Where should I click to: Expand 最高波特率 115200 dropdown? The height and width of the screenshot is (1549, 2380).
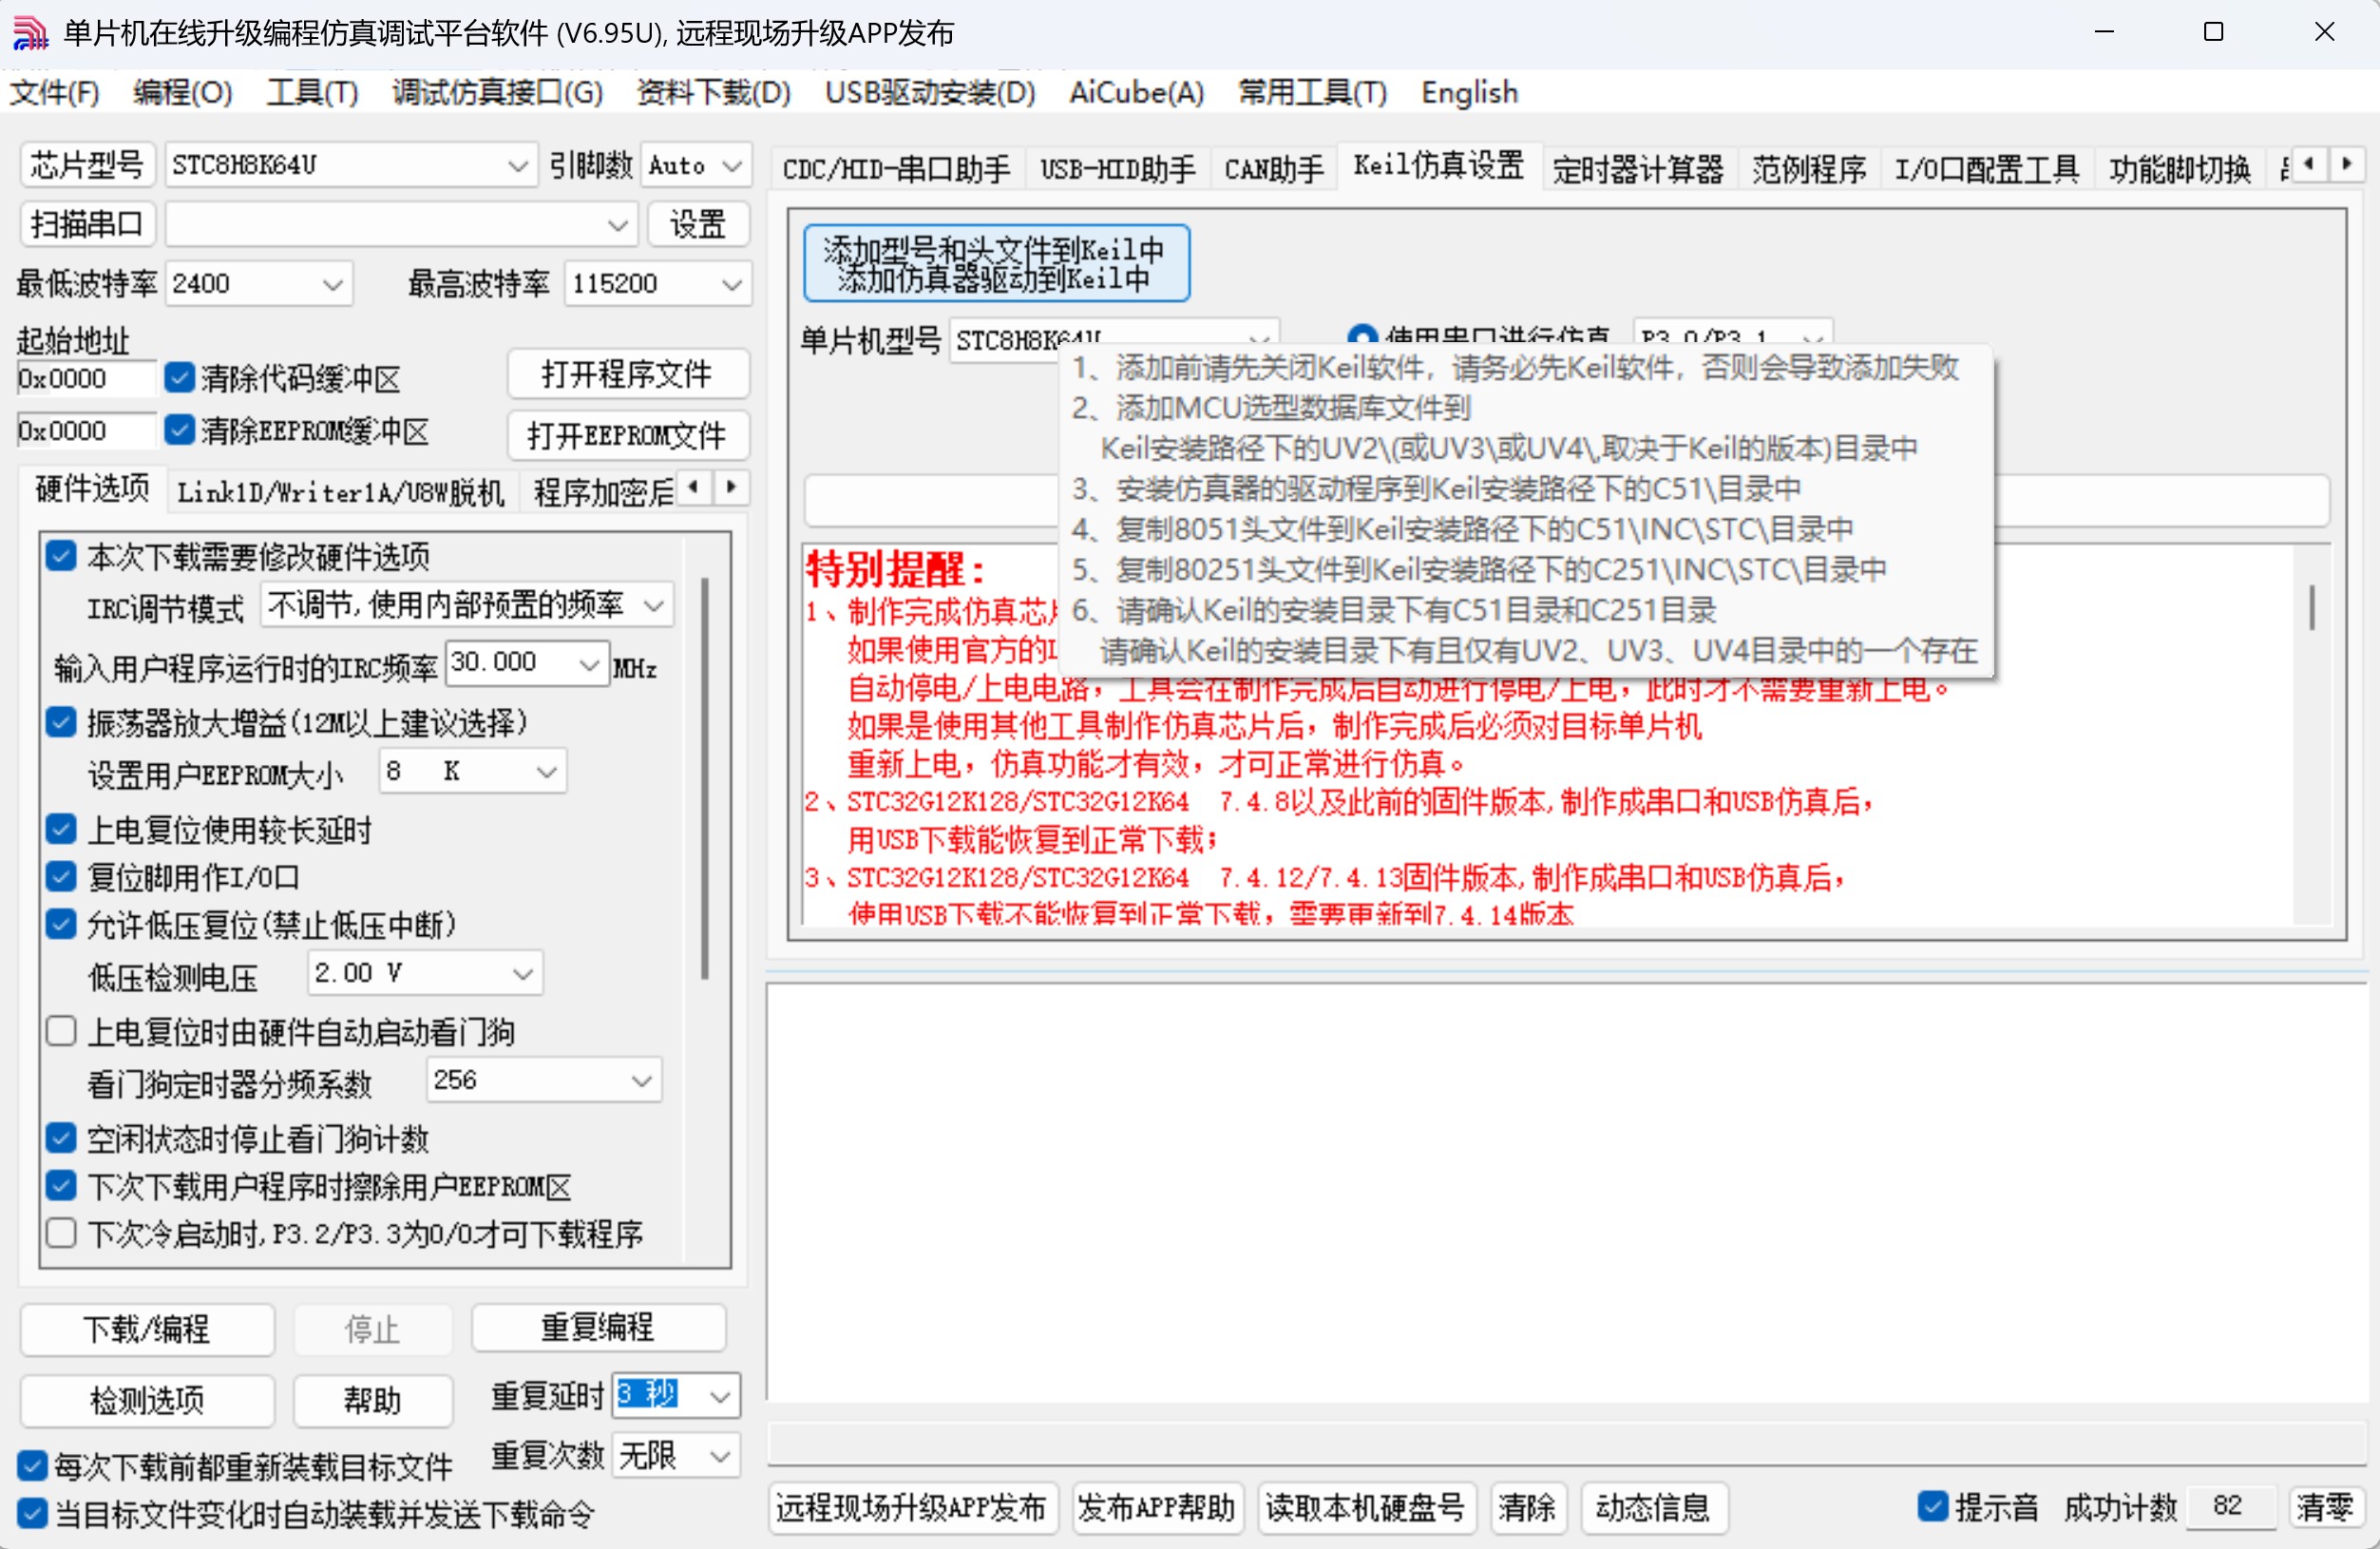point(731,284)
